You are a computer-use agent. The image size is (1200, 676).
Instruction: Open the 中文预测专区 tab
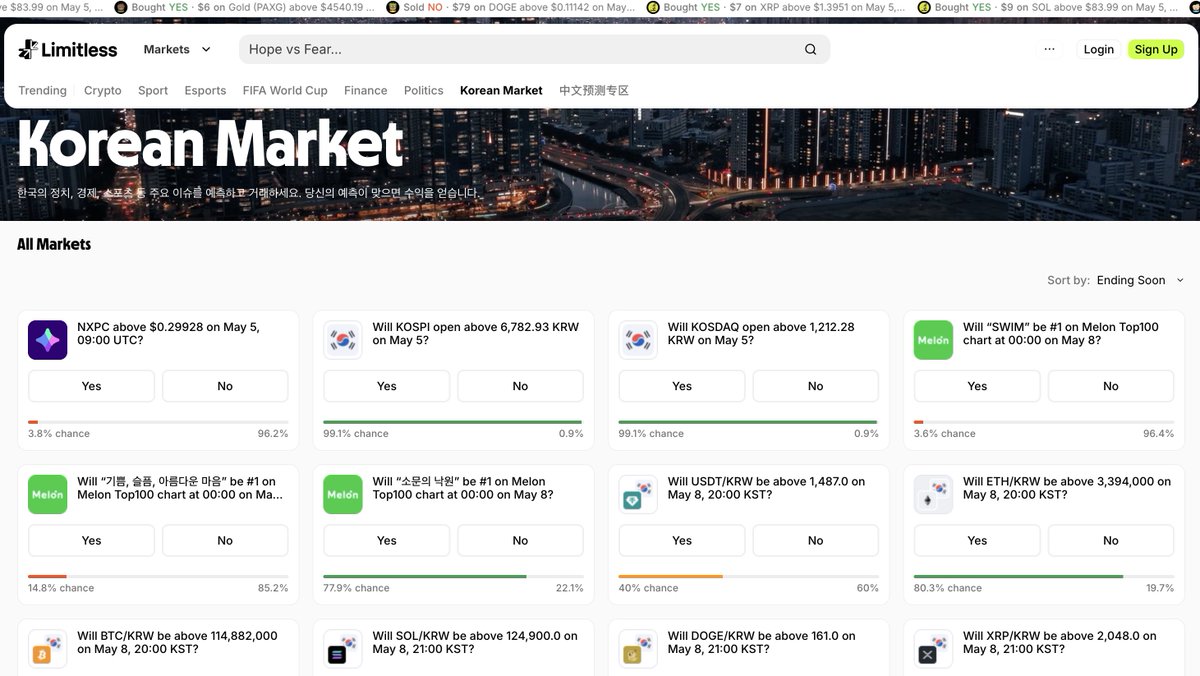(x=594, y=90)
